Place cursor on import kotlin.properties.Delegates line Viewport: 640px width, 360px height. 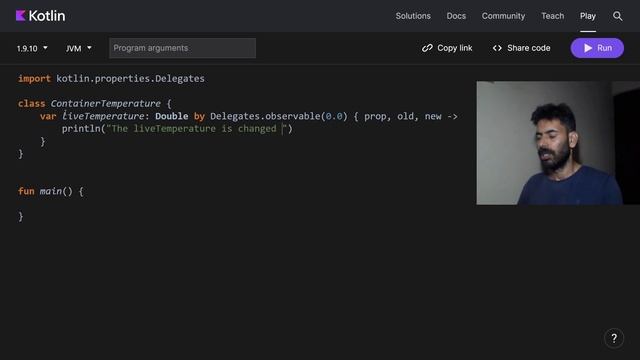tap(111, 78)
